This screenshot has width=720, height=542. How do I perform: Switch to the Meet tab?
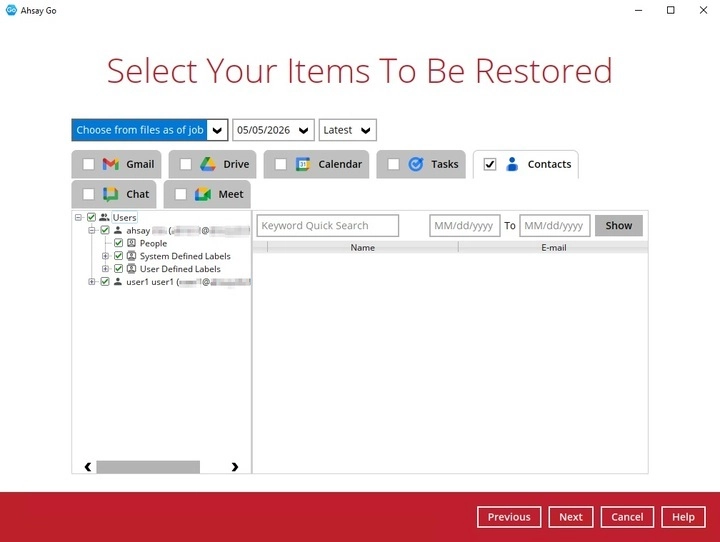tap(207, 194)
